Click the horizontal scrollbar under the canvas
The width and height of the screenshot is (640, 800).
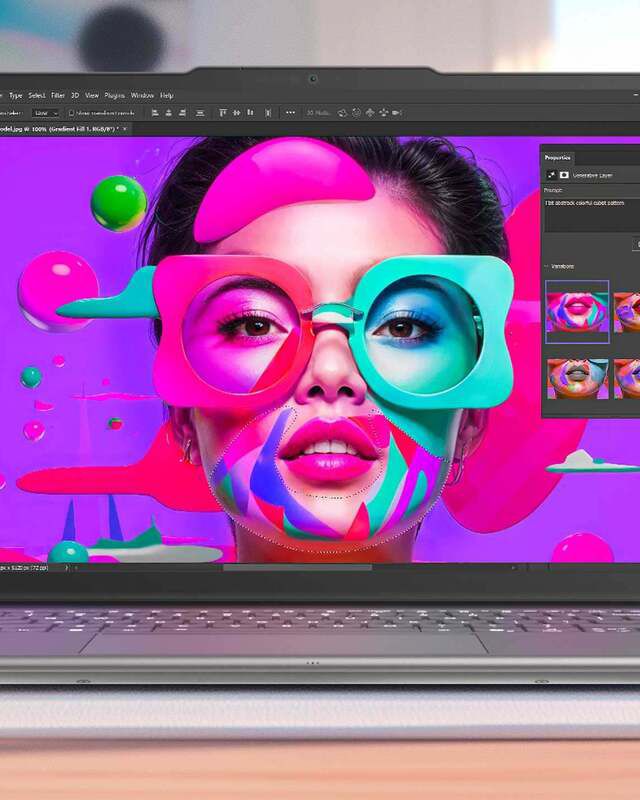click(x=298, y=567)
